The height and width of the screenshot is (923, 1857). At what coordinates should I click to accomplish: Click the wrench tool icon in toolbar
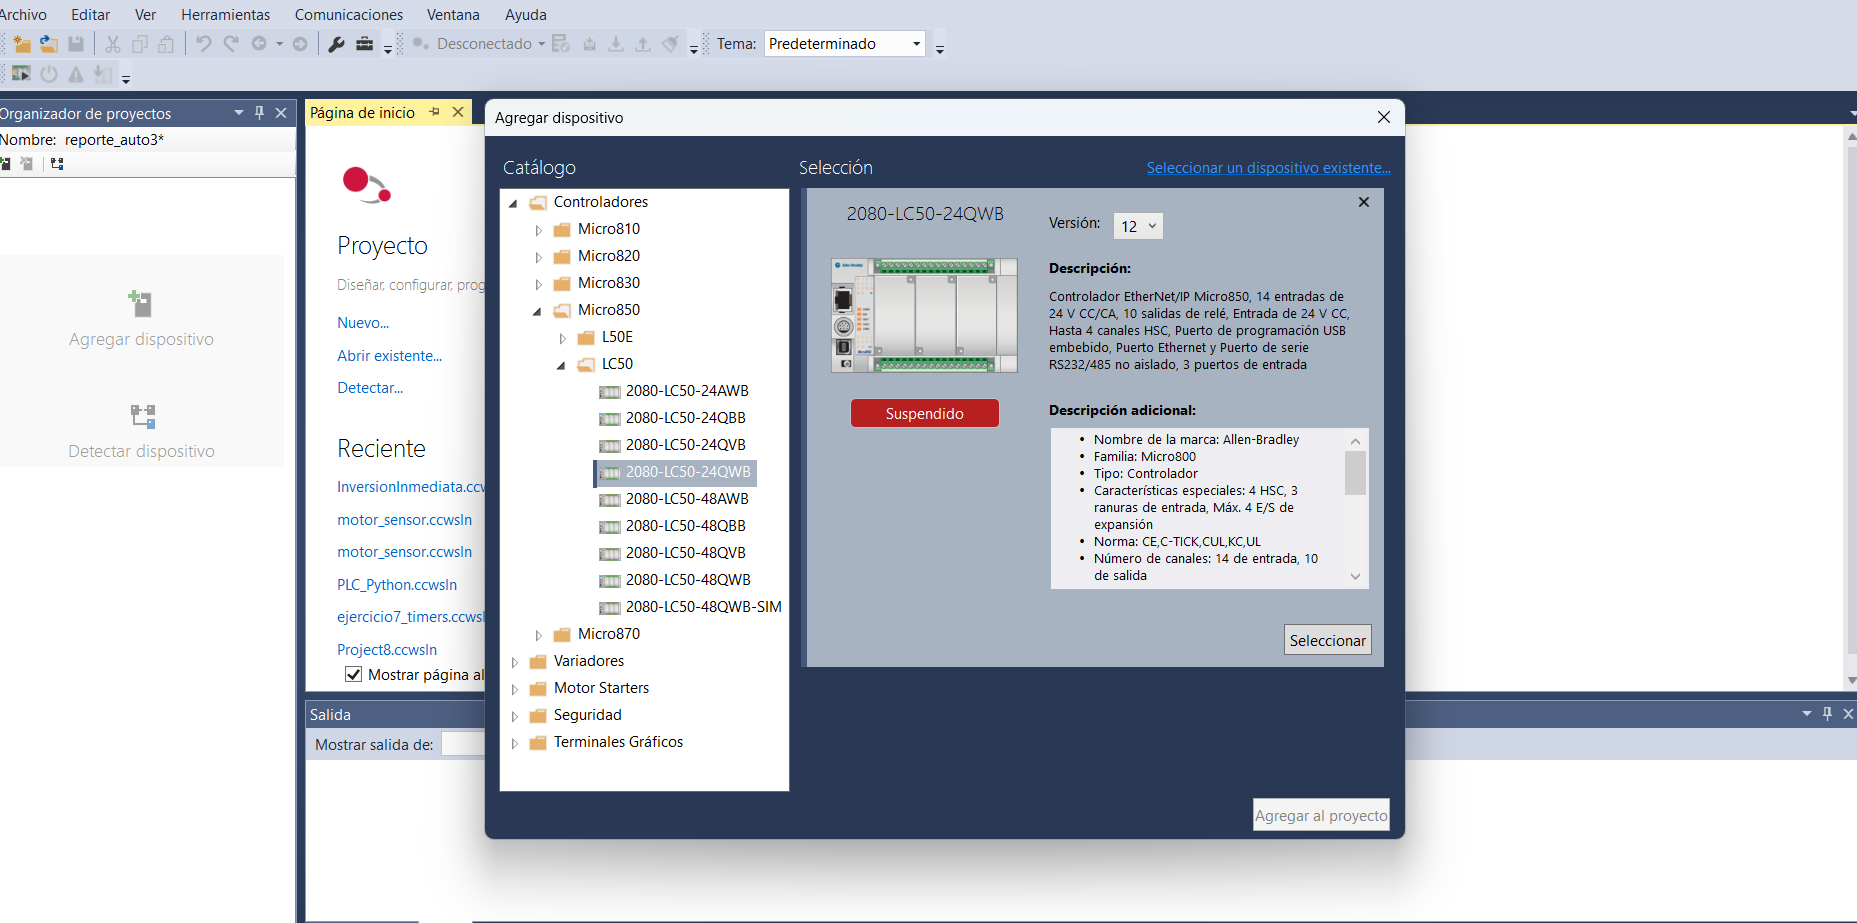[x=336, y=44]
